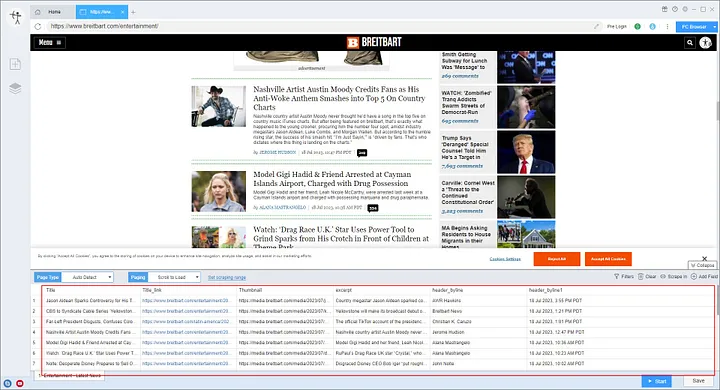This screenshot has height=390, width=720.
Task: Click the excerpt column header
Action: coord(382,290)
